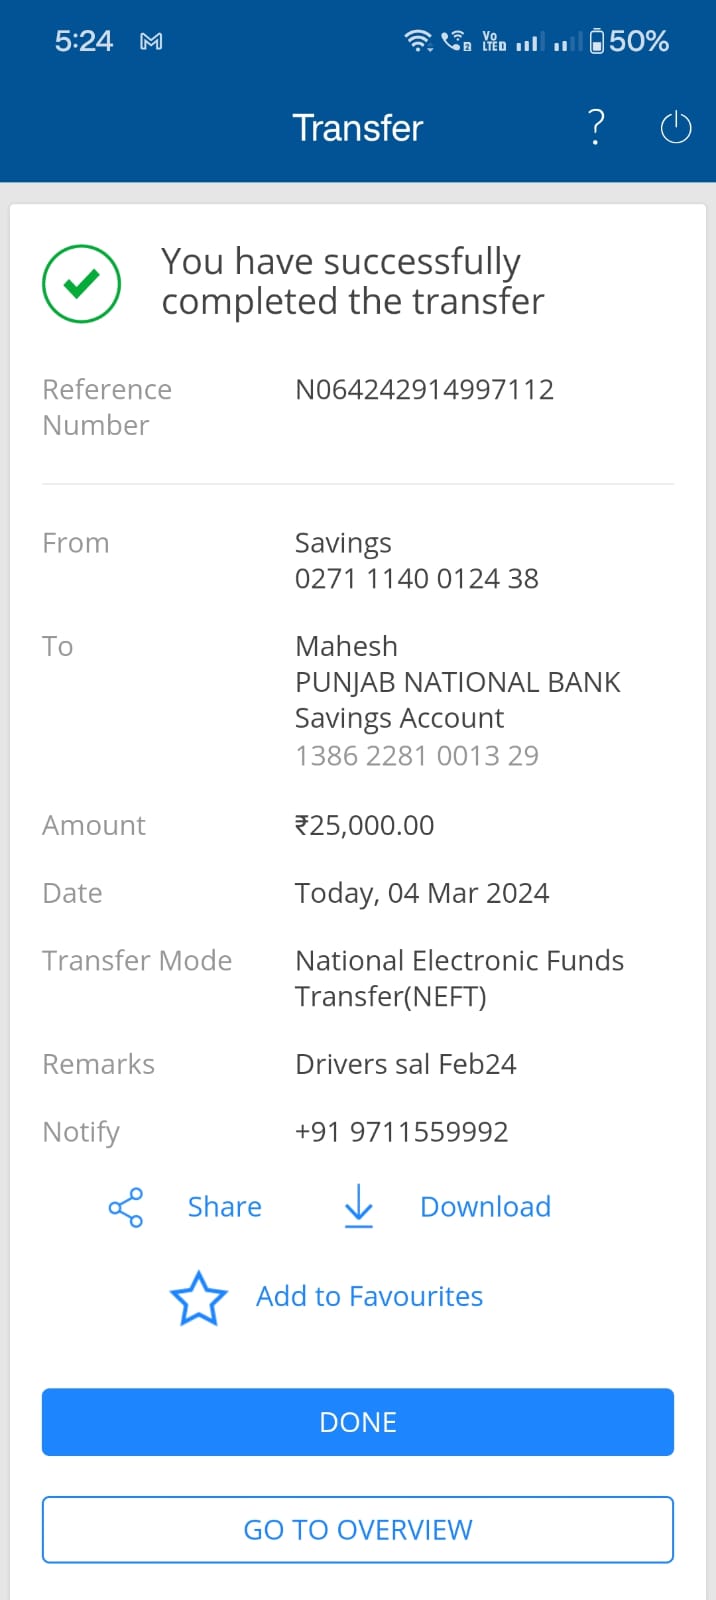The height and width of the screenshot is (1600, 716).
Task: Tap the remarks text Drivers sal Feb24
Action: tap(405, 1064)
